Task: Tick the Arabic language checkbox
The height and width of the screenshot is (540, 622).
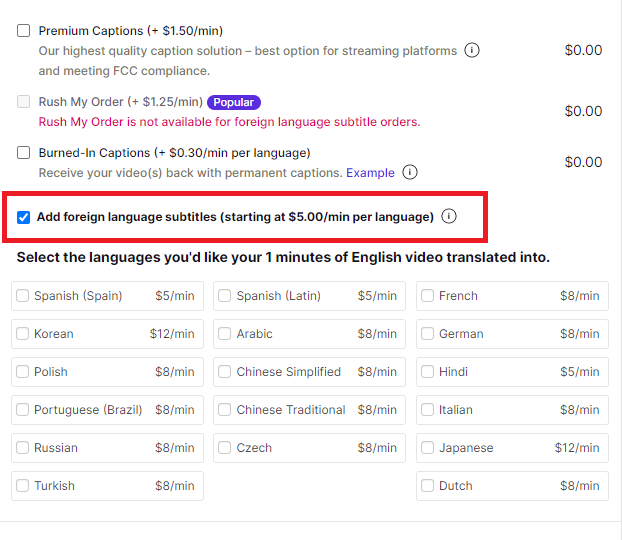Action: click(225, 334)
